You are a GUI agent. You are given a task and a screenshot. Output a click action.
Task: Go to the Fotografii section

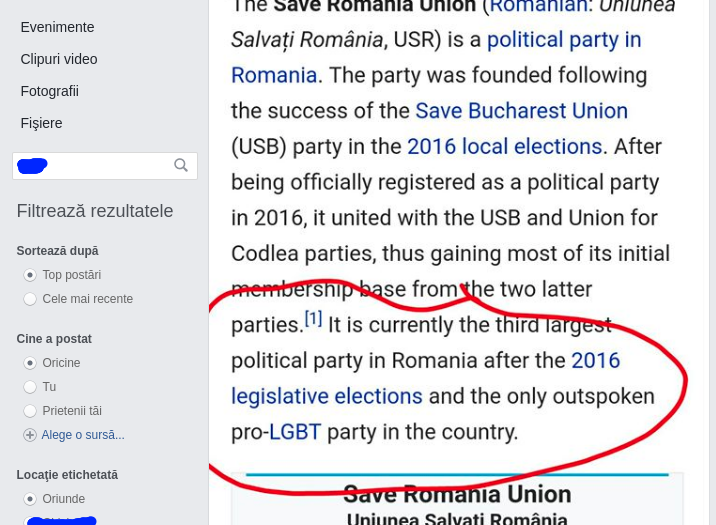pos(49,91)
